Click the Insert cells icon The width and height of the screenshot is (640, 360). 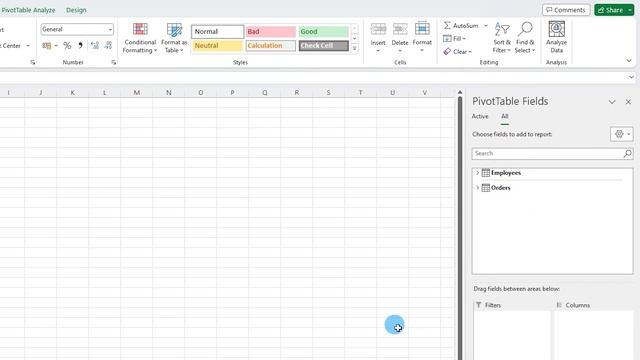378,29
